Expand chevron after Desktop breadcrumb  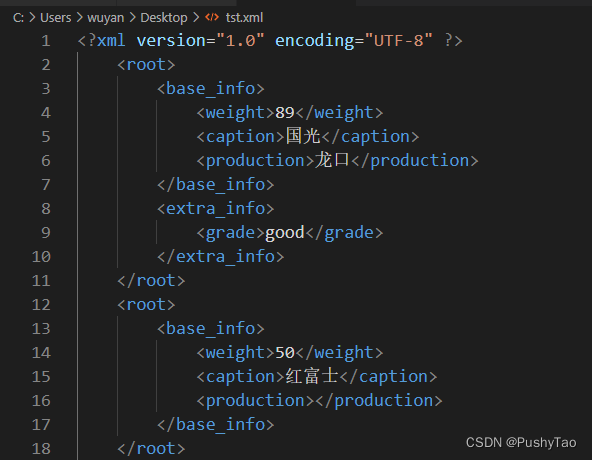coord(196,17)
